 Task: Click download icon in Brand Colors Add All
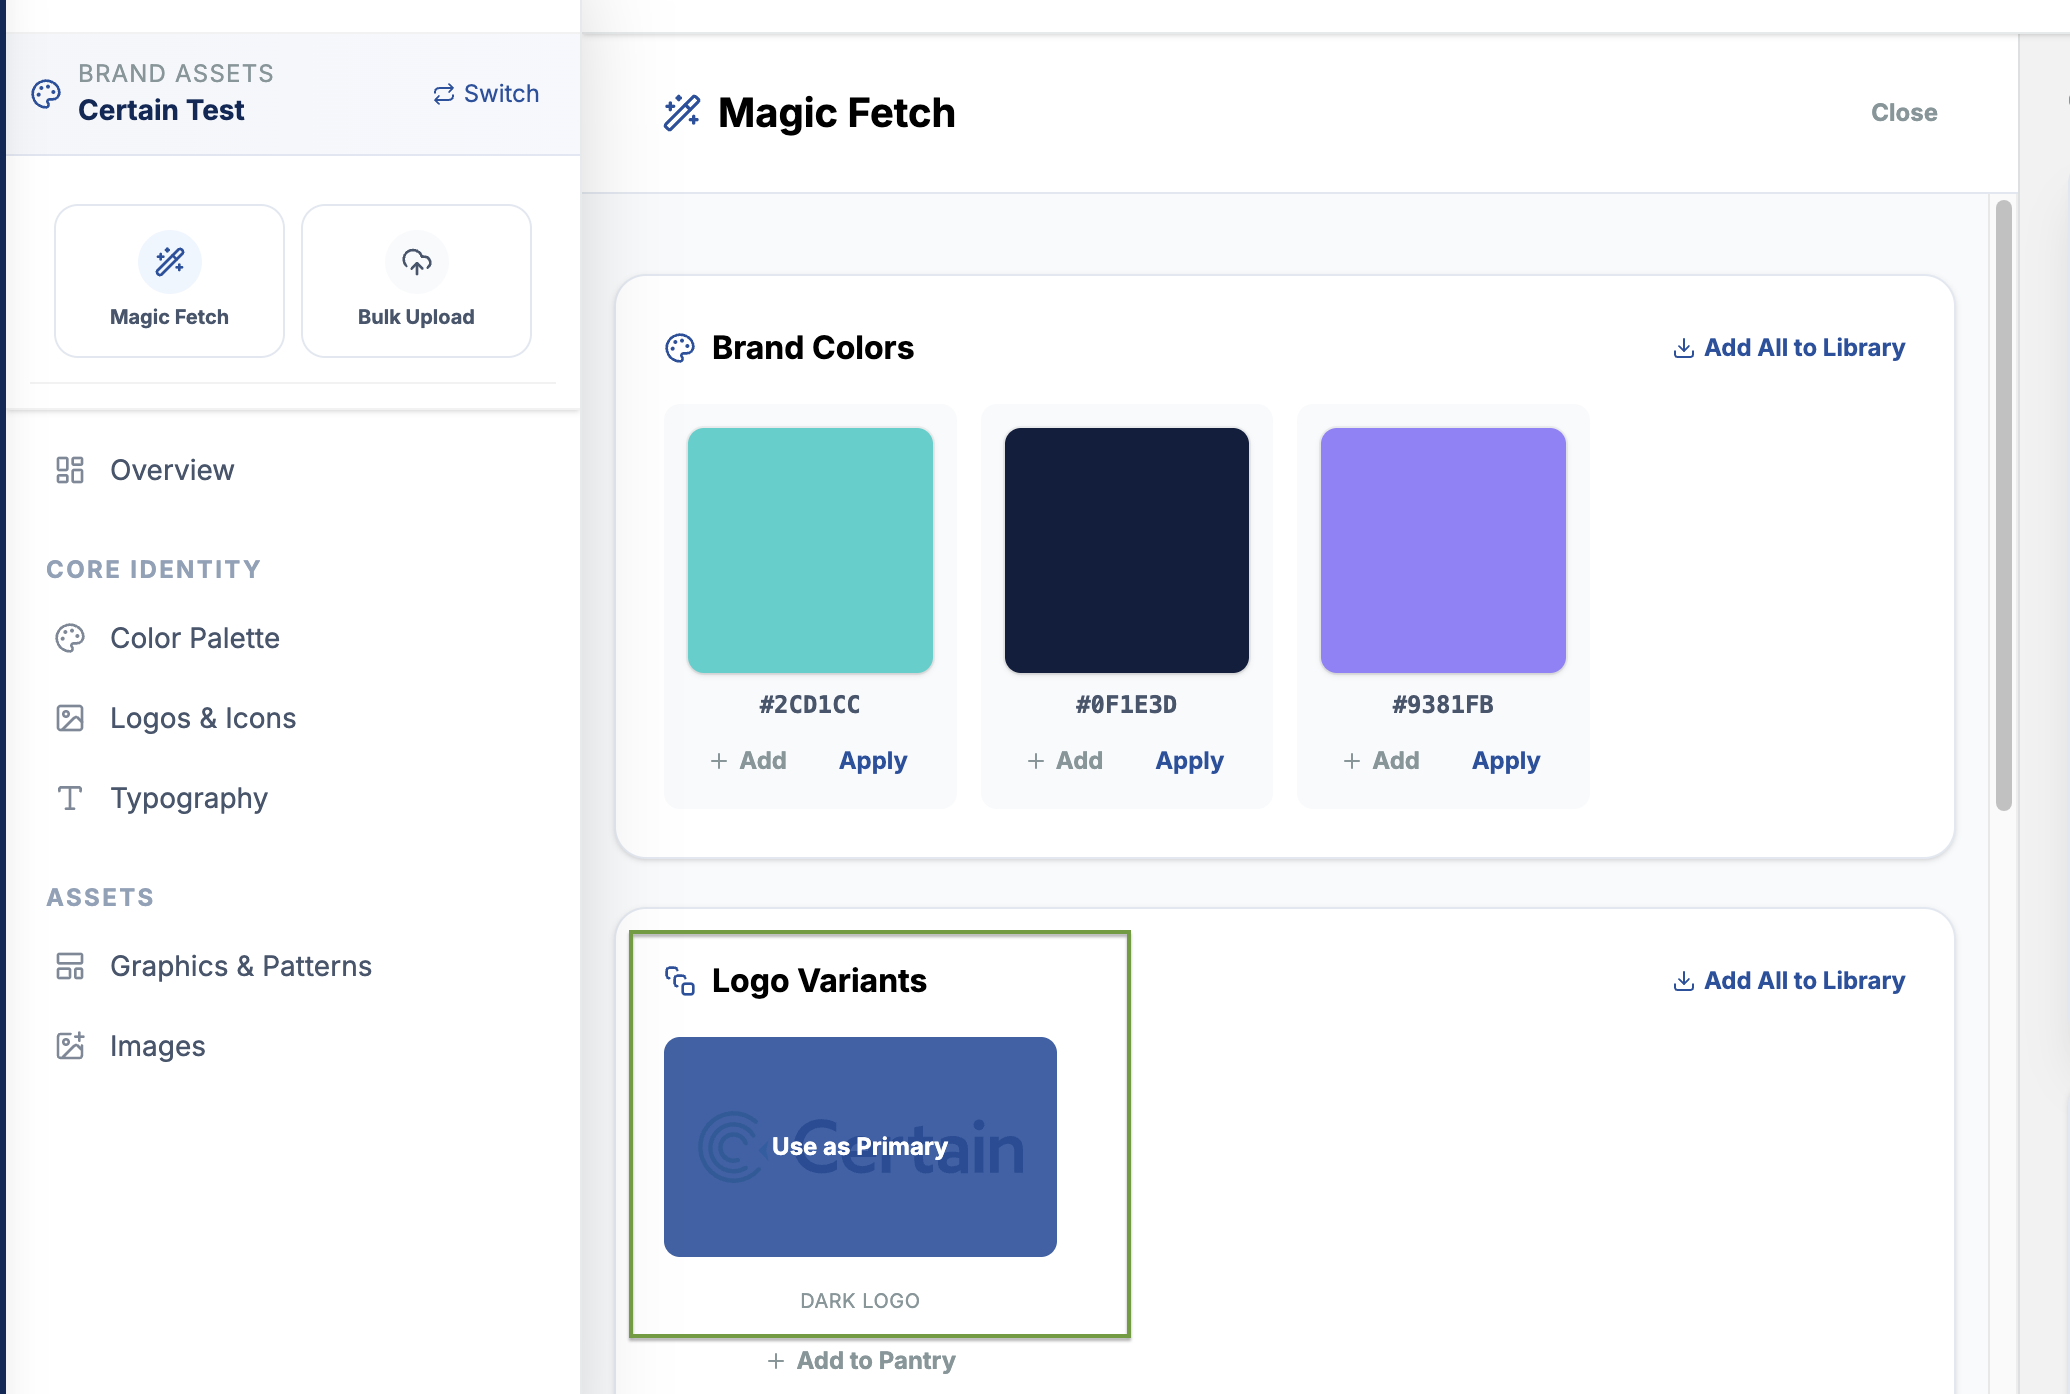click(1684, 348)
